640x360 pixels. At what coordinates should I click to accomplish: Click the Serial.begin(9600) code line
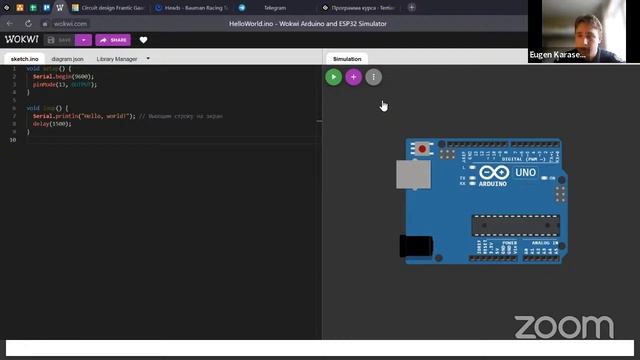tap(63, 76)
